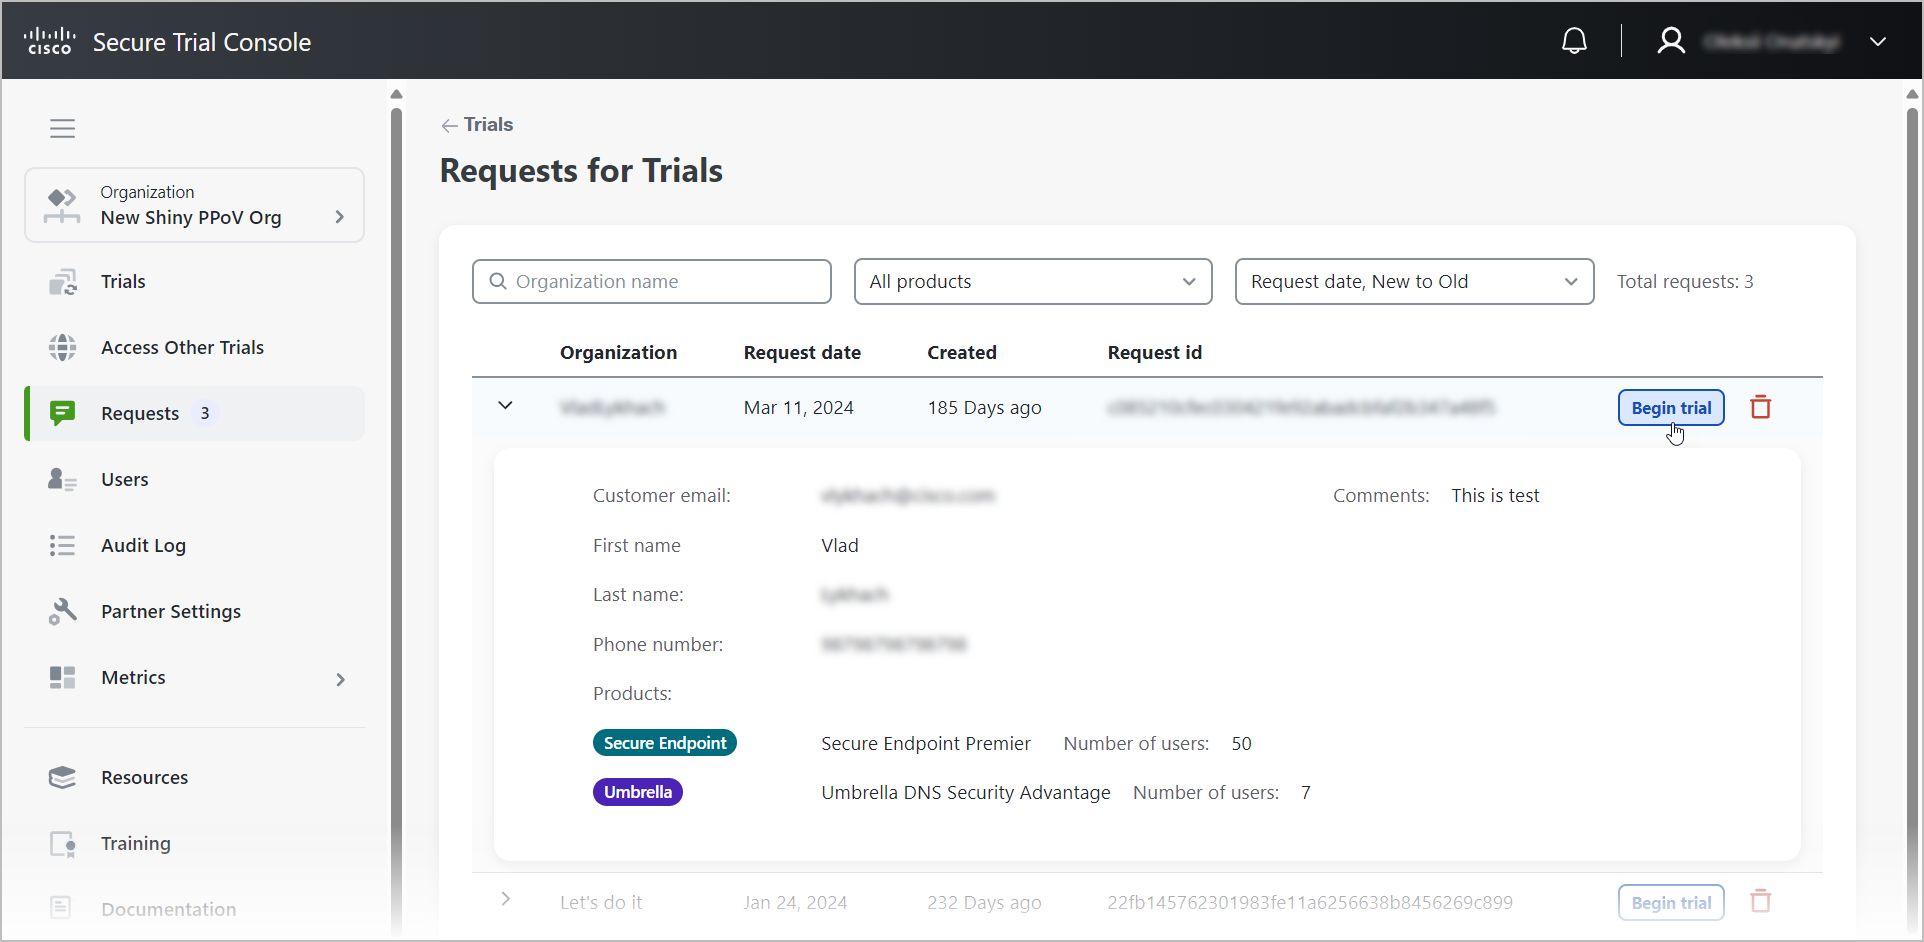This screenshot has width=1924, height=942.
Task: Begin trial for the Mar 11, 2024 request
Action: click(1671, 408)
